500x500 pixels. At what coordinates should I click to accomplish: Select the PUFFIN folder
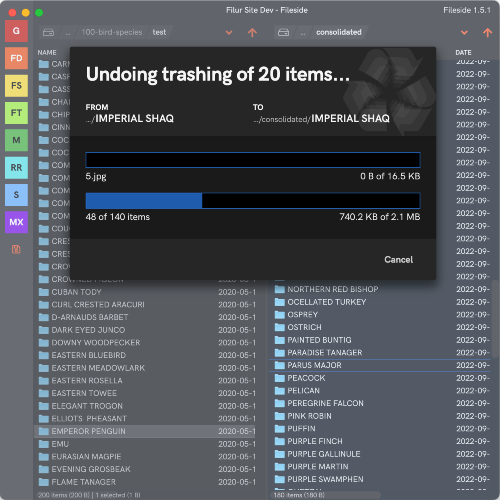(380, 429)
